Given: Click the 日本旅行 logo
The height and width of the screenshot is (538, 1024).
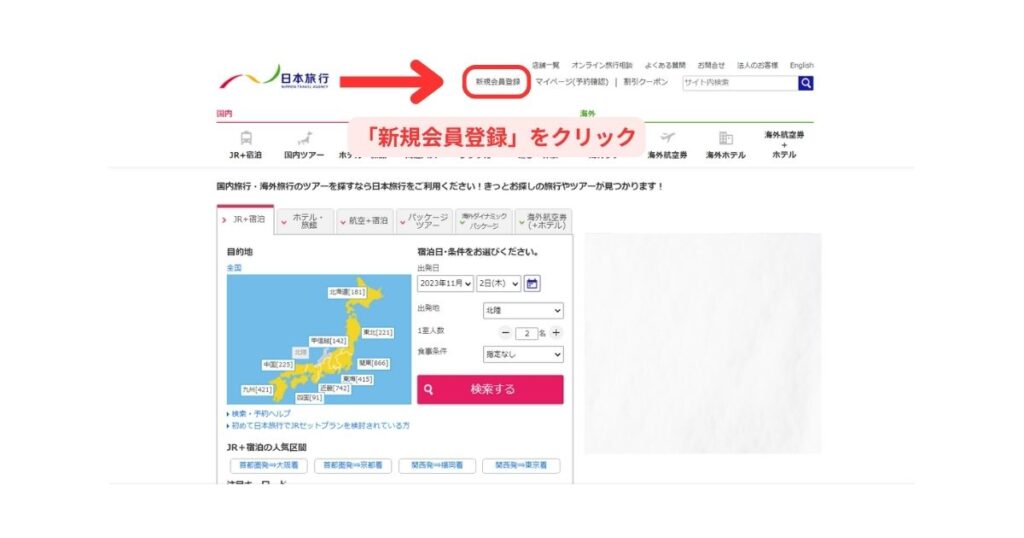Looking at the screenshot, I should pos(274,78).
